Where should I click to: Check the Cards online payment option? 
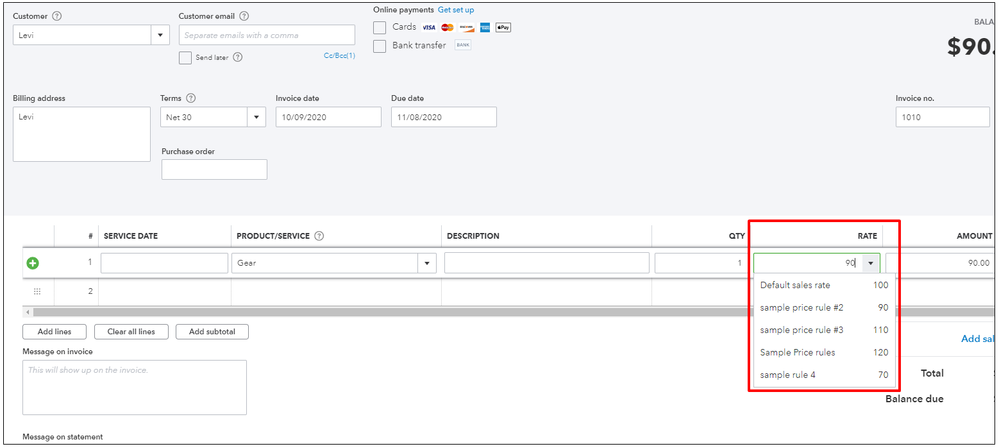click(380, 27)
